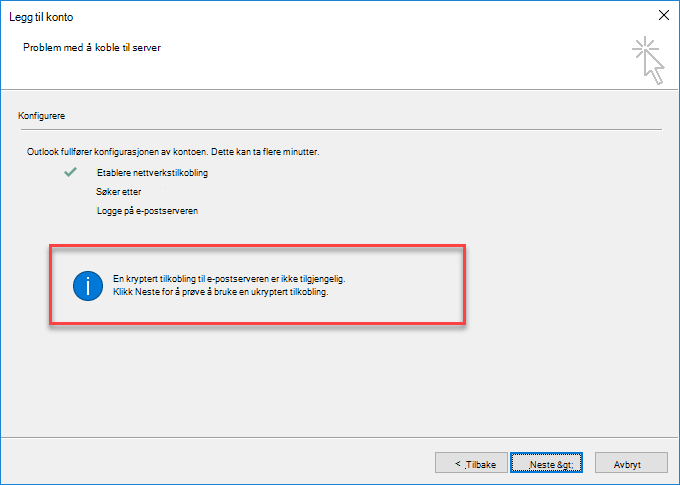Image resolution: width=680 pixels, height=485 pixels.
Task: Click the back arrow in the Tilbake button
Action: point(458,463)
